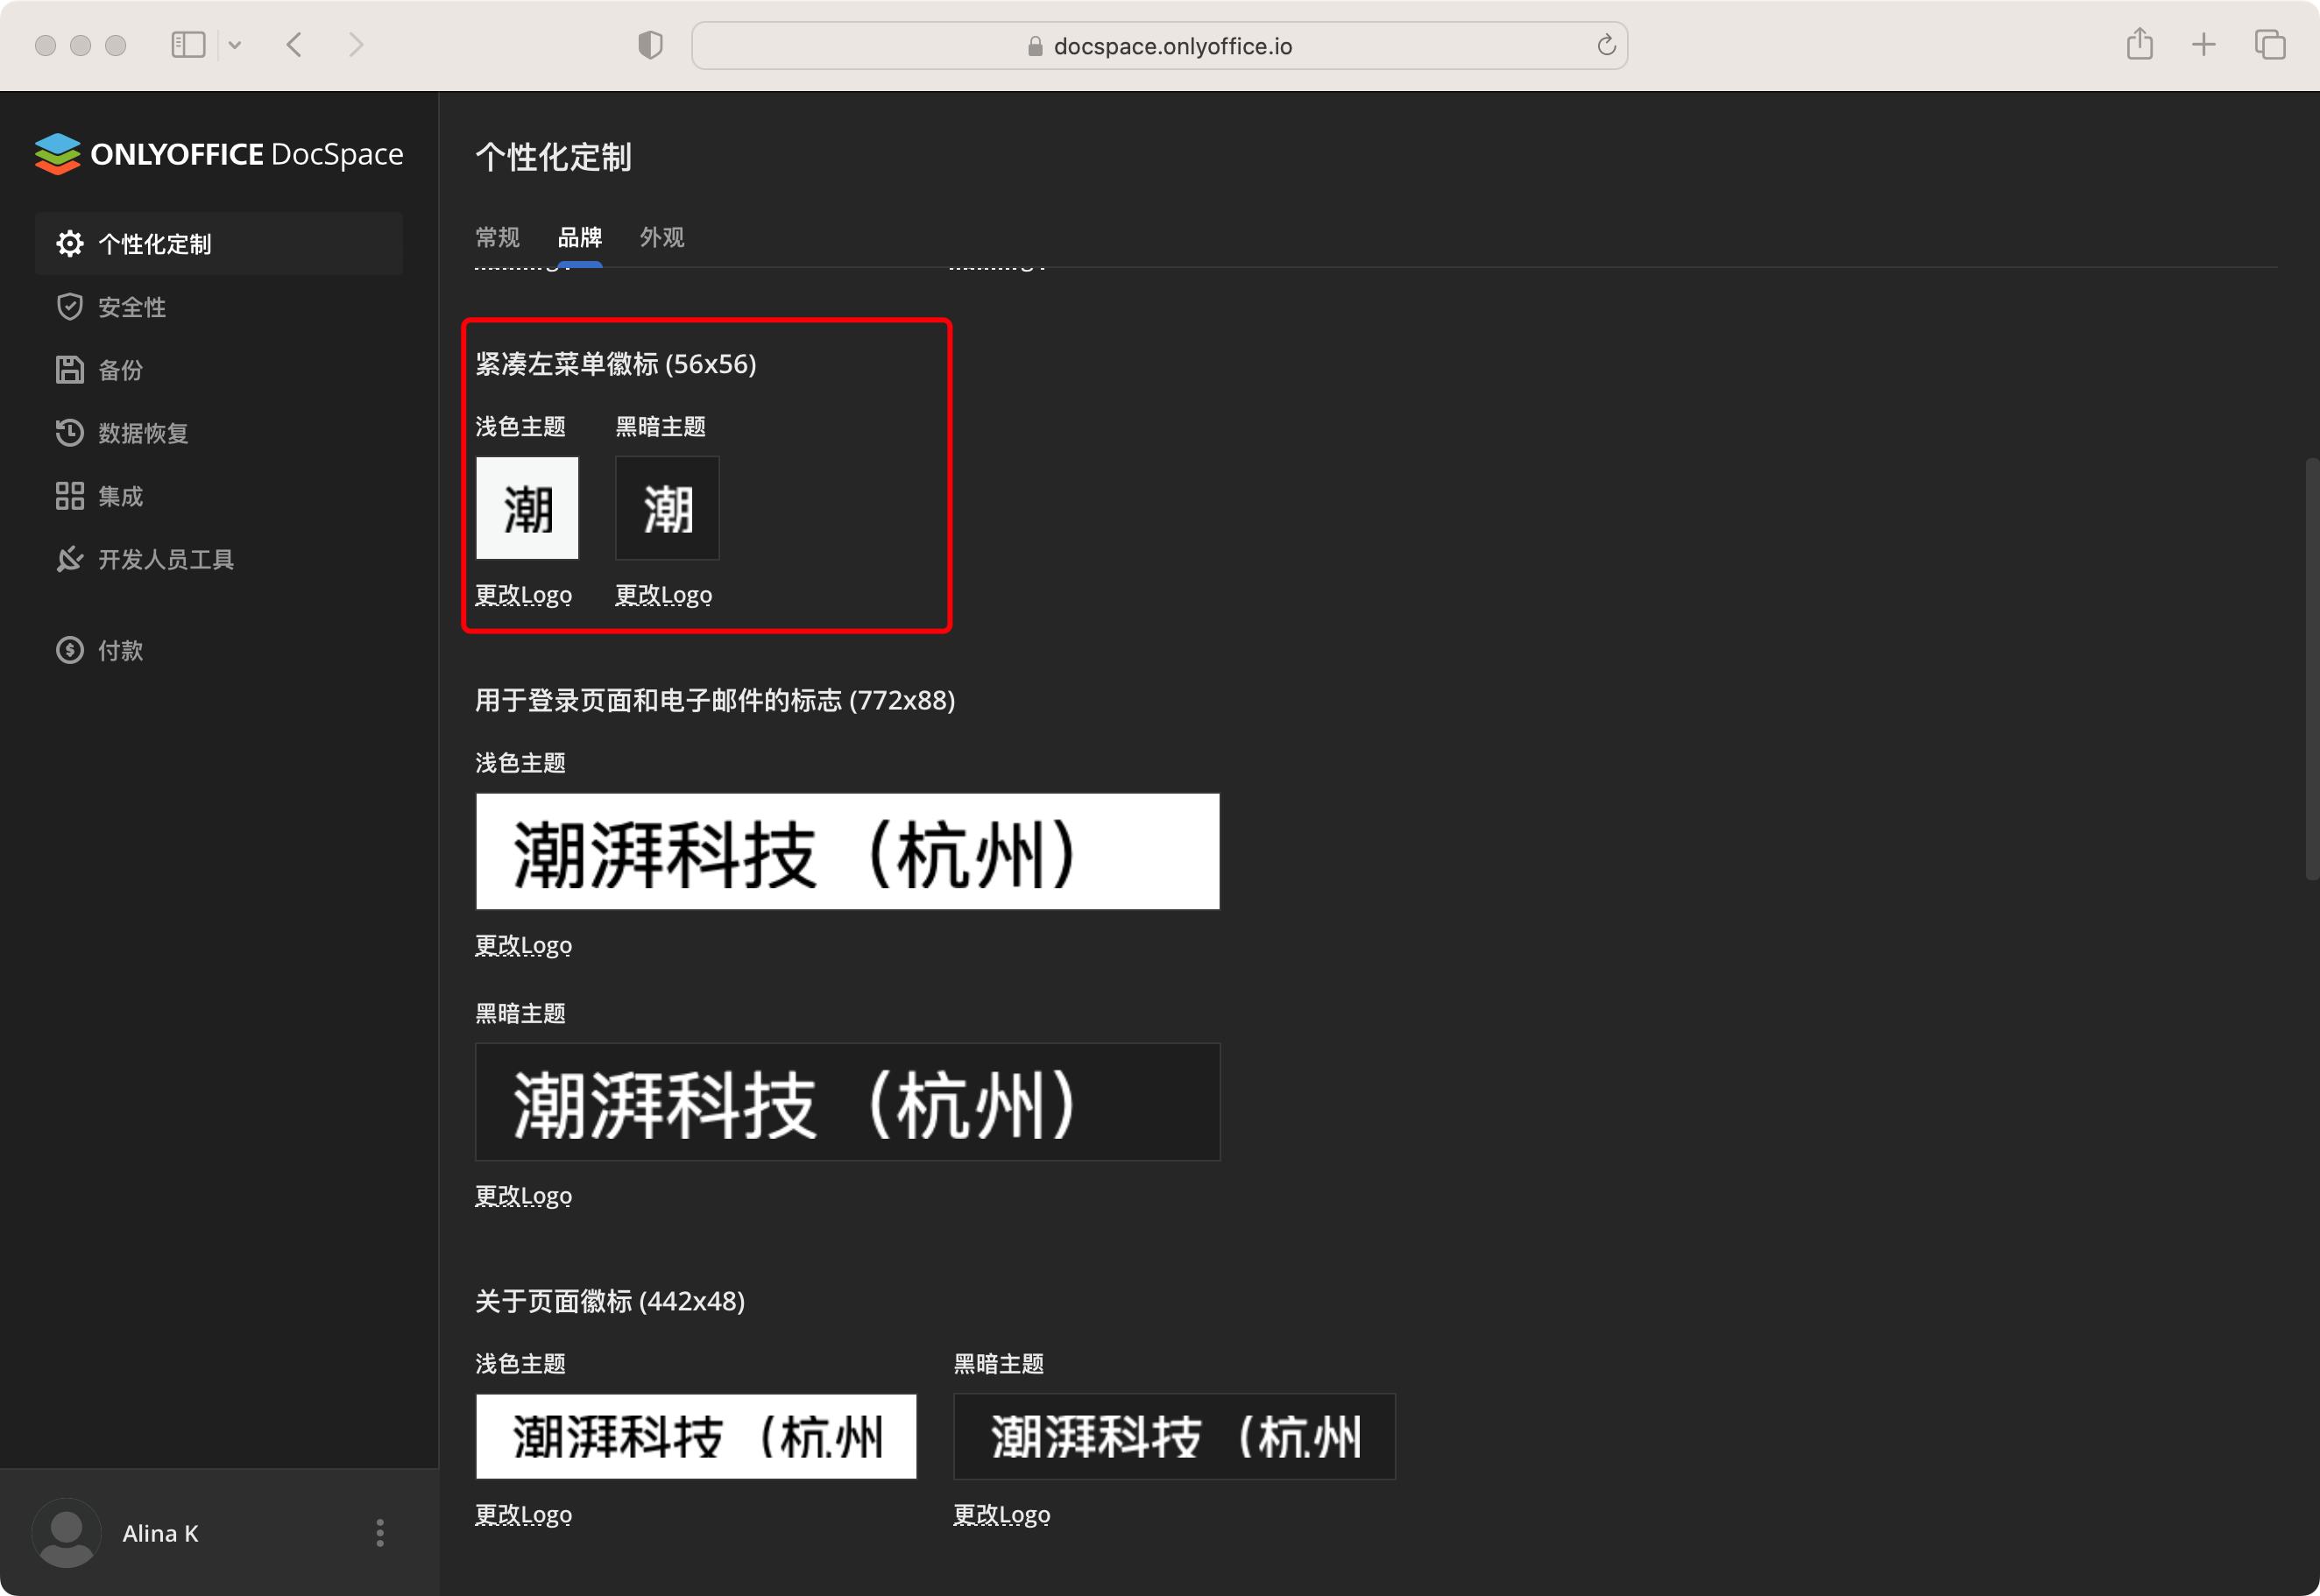Image resolution: width=2320 pixels, height=1596 pixels.
Task: Open the three-dot menu next to Alina K
Action: tap(380, 1533)
